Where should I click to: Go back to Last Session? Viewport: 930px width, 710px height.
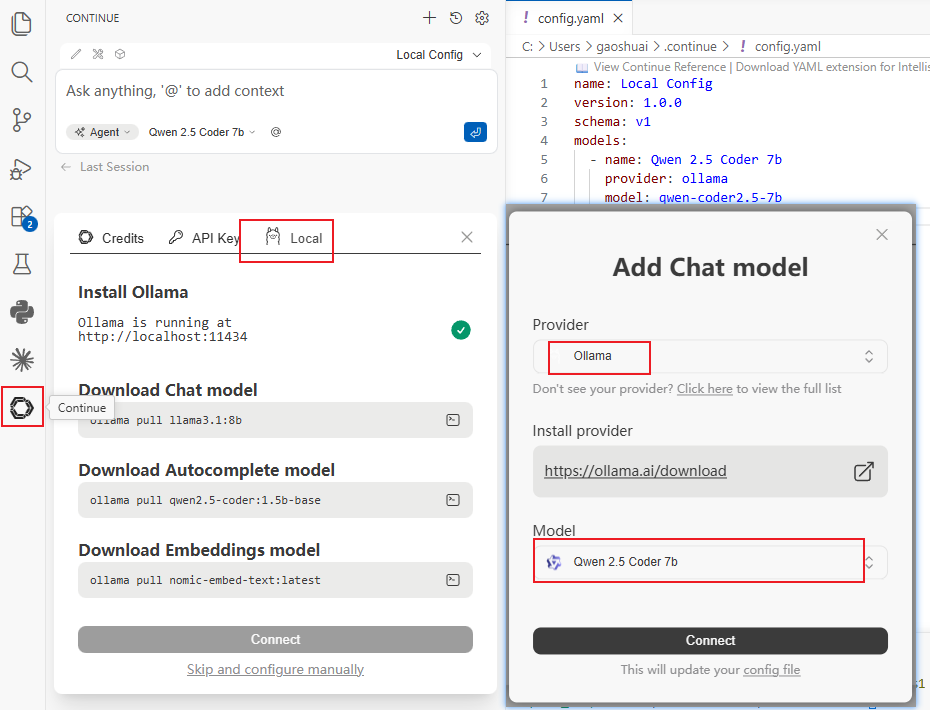105,167
